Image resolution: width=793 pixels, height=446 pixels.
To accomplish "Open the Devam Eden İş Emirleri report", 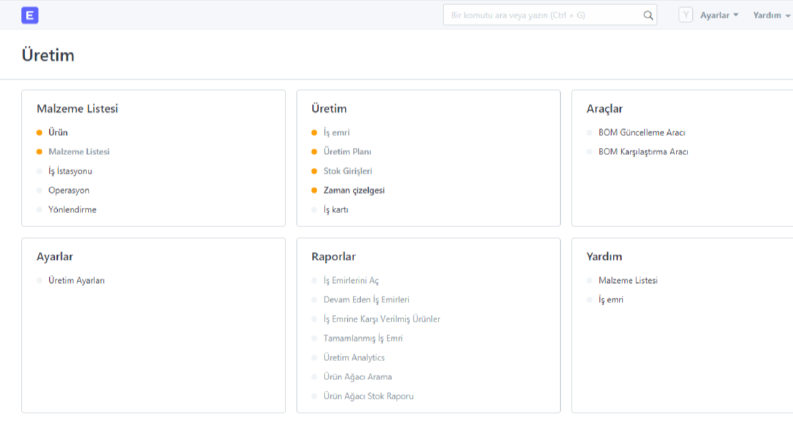I will 366,299.
